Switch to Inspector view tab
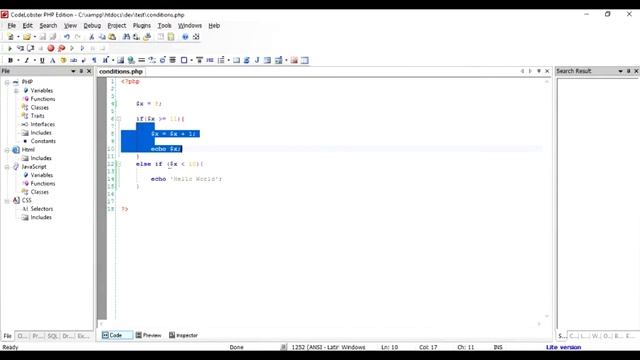Screen dimensions: 640x360 [x=183, y=335]
